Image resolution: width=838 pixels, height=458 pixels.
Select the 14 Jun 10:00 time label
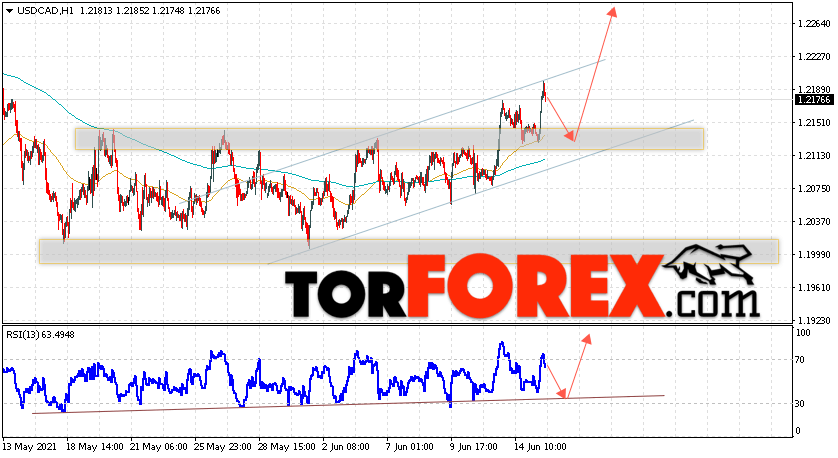[540, 447]
